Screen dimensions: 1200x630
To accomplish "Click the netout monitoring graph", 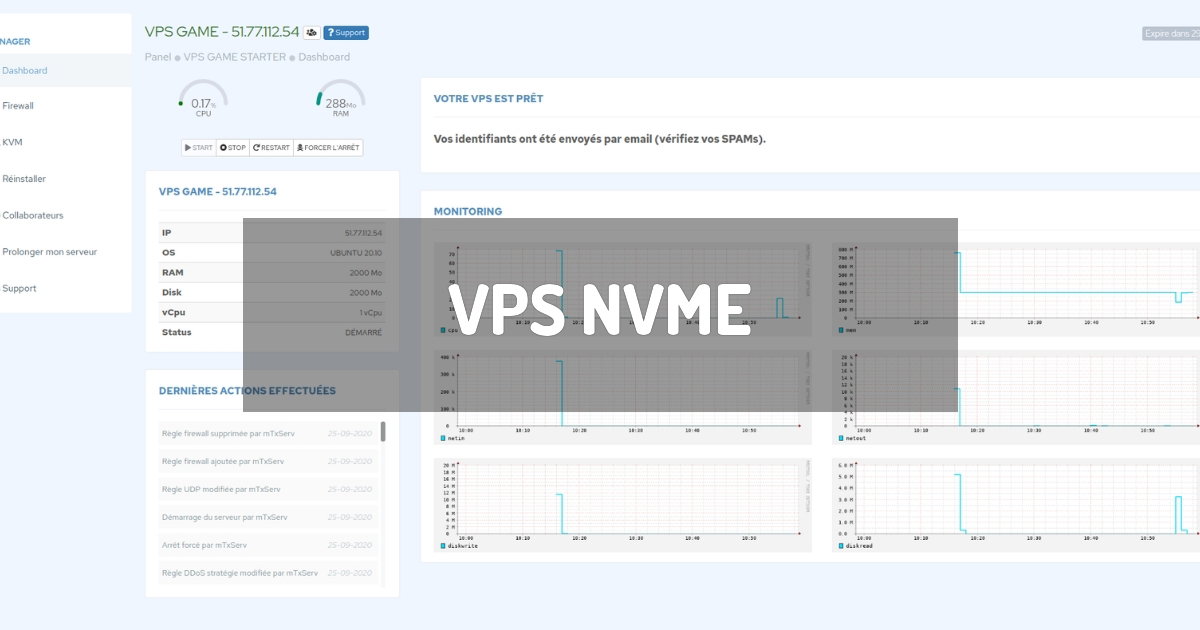I will coord(1016,396).
